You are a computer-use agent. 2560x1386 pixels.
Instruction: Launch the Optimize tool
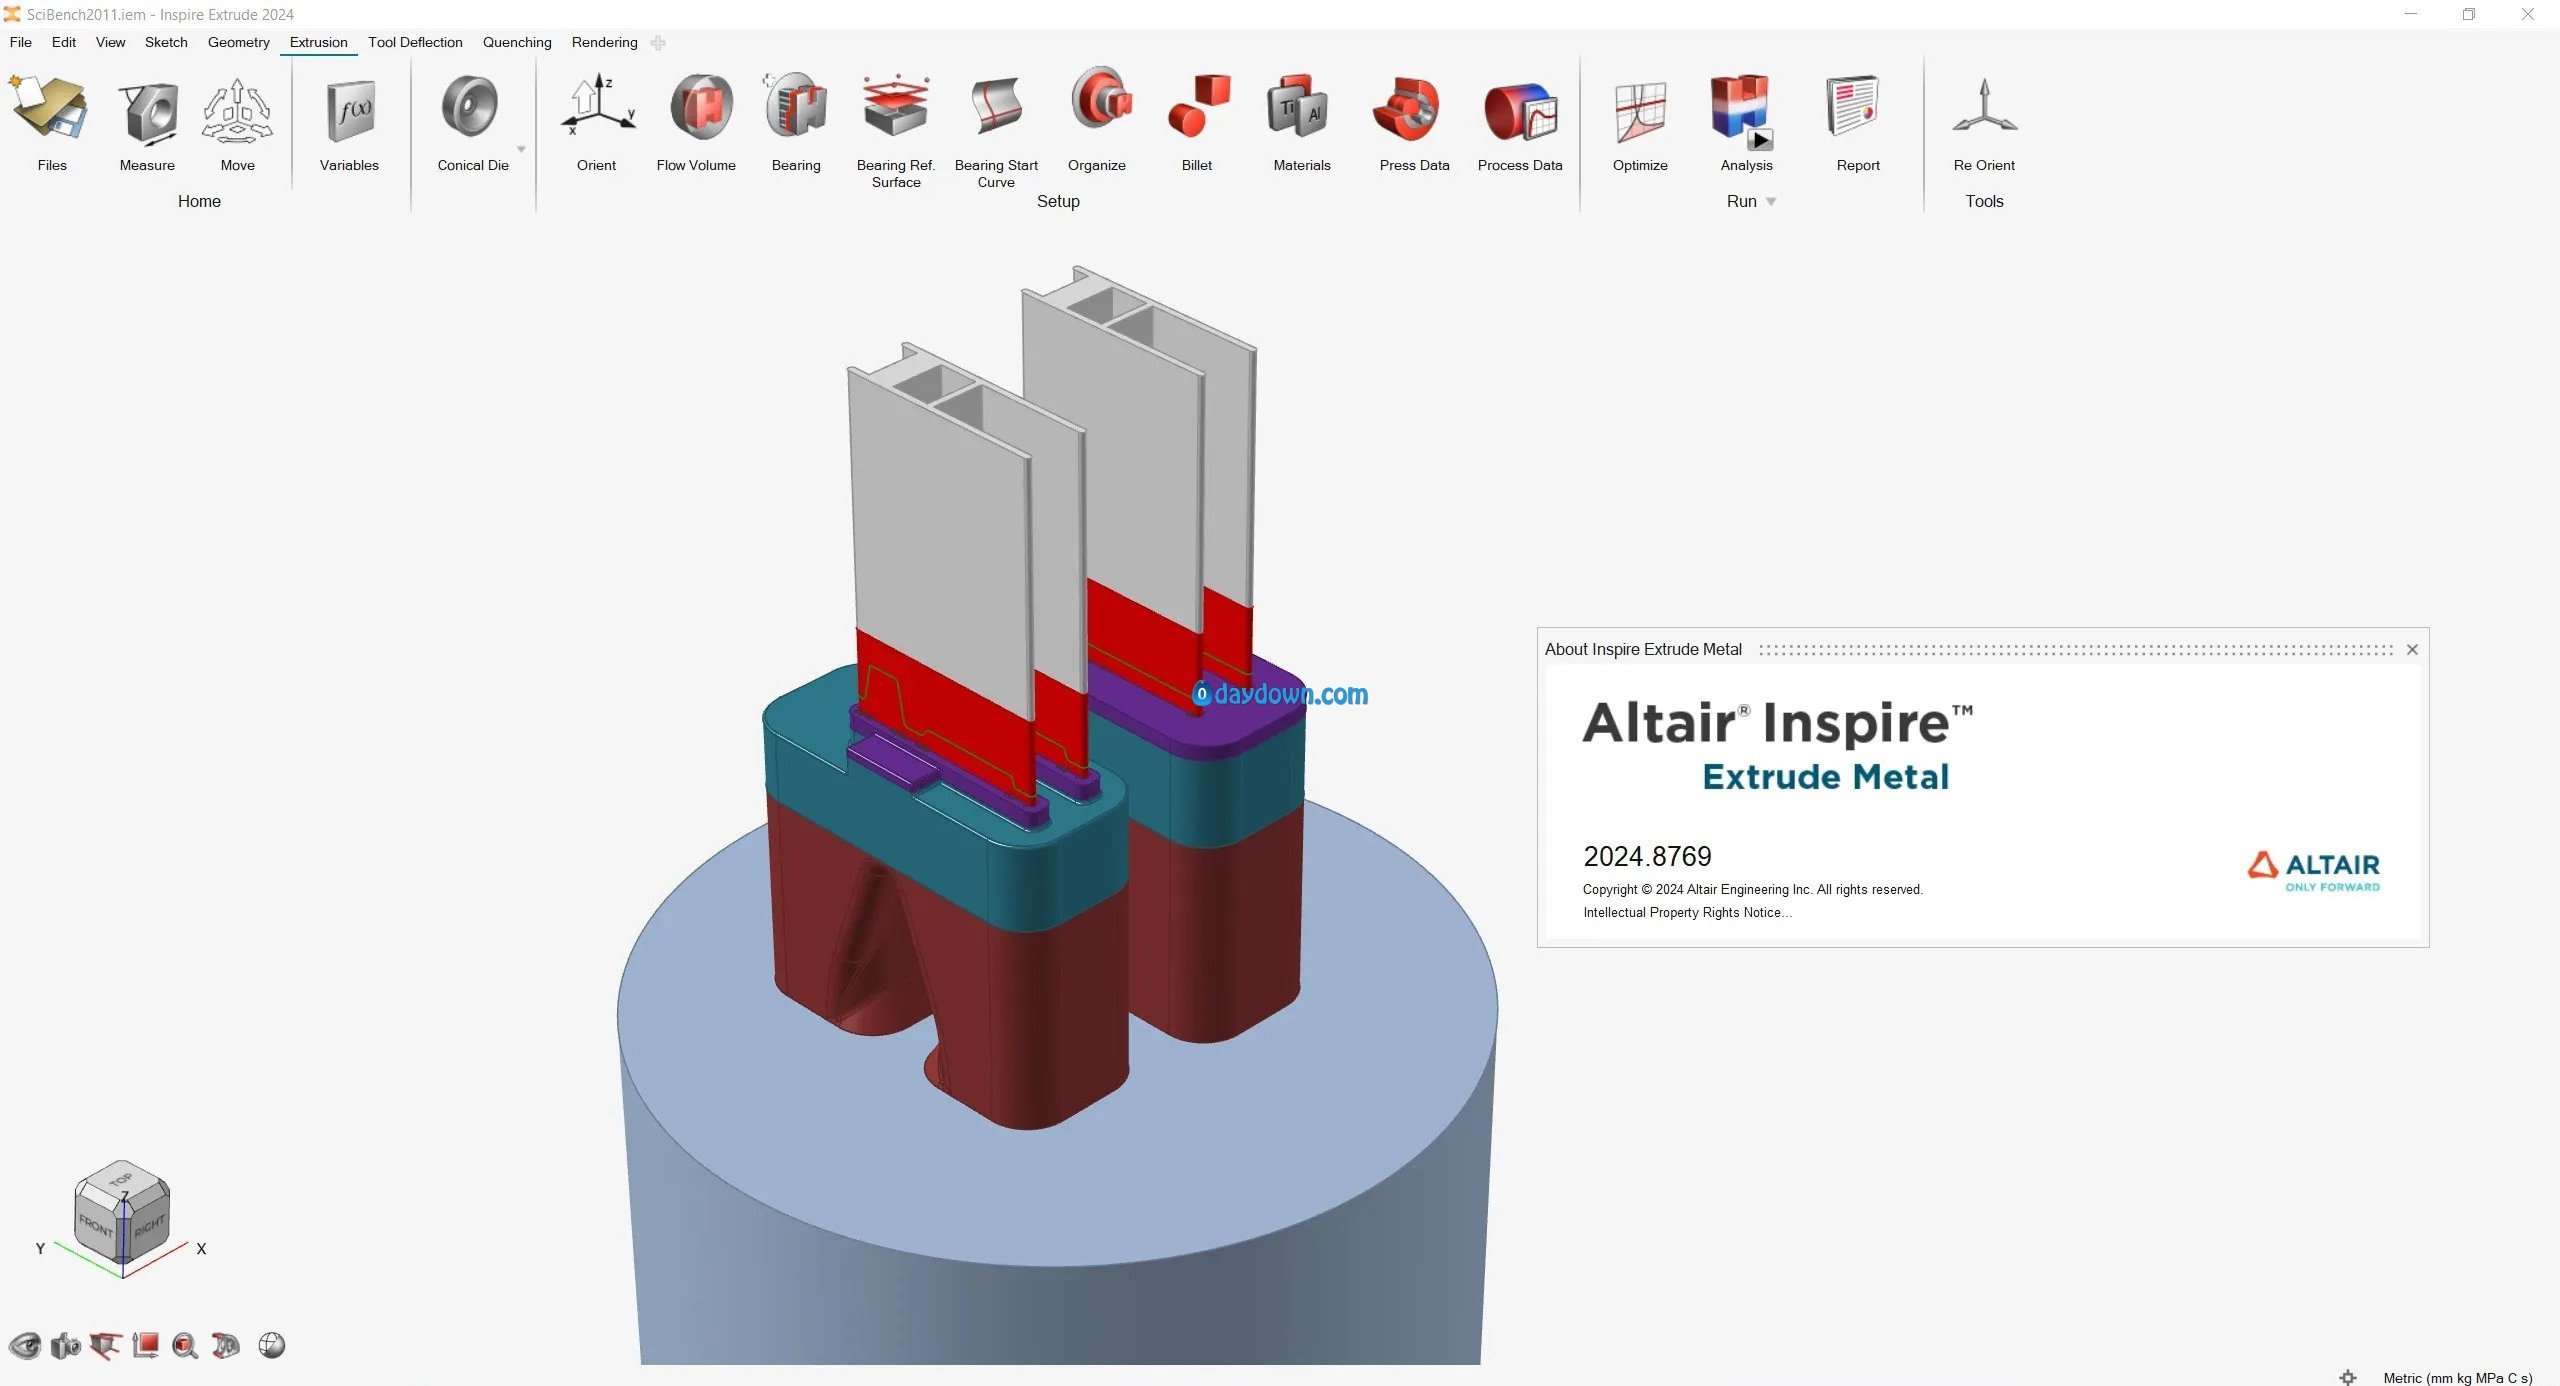1640,112
